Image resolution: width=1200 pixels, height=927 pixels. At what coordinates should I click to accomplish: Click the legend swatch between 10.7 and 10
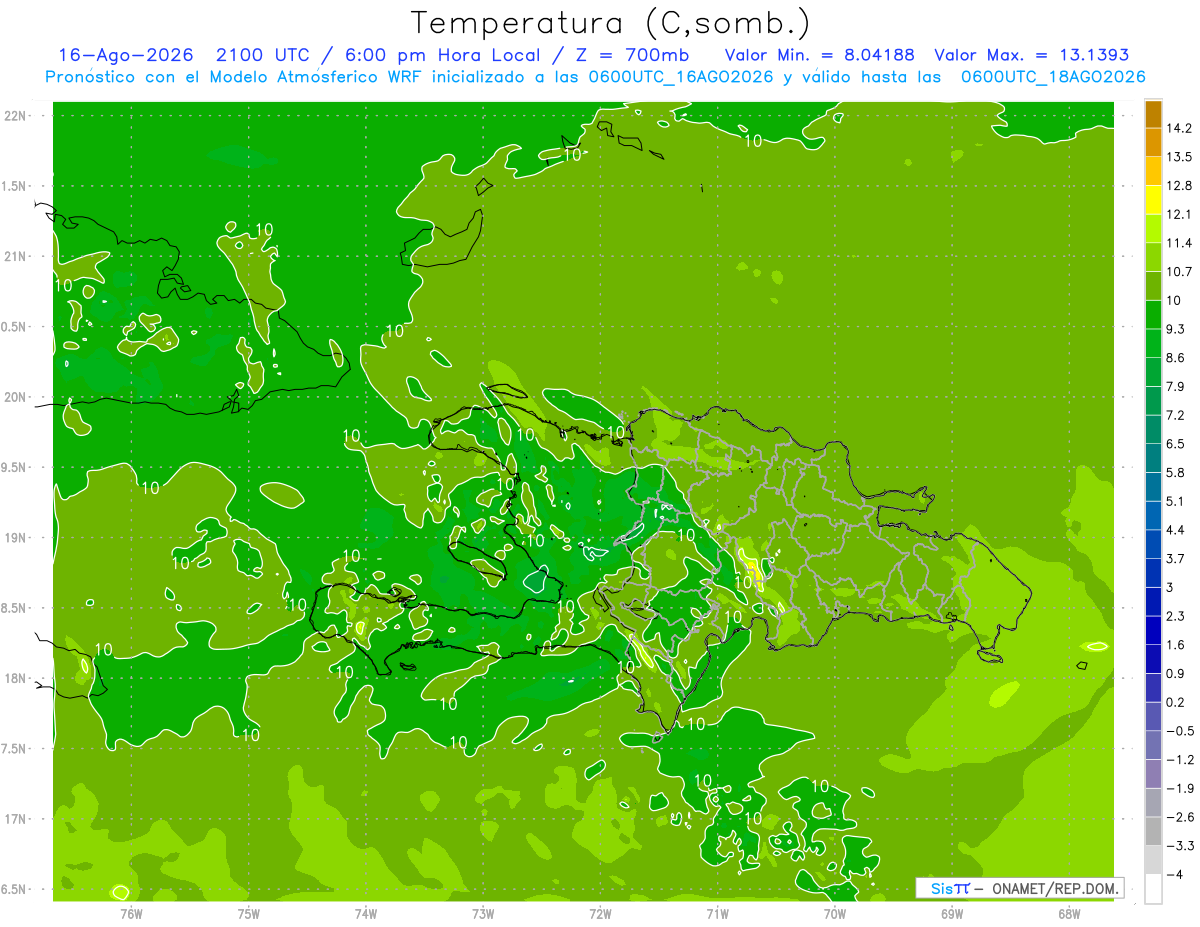tap(1153, 286)
